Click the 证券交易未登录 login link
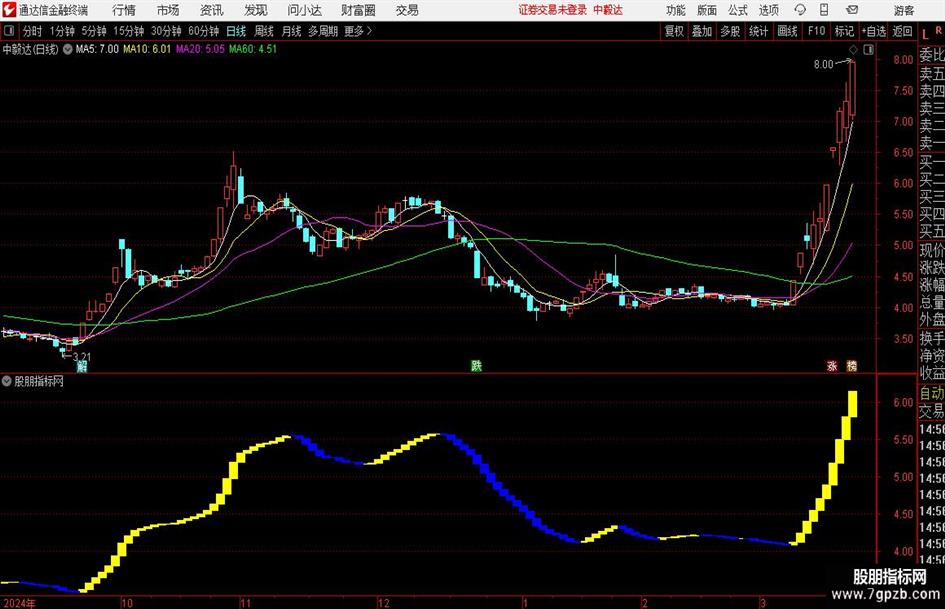The height and width of the screenshot is (609, 945). click(x=552, y=10)
